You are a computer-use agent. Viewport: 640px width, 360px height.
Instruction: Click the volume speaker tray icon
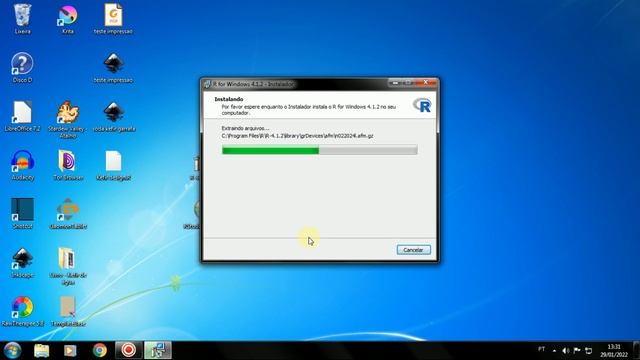pos(565,351)
